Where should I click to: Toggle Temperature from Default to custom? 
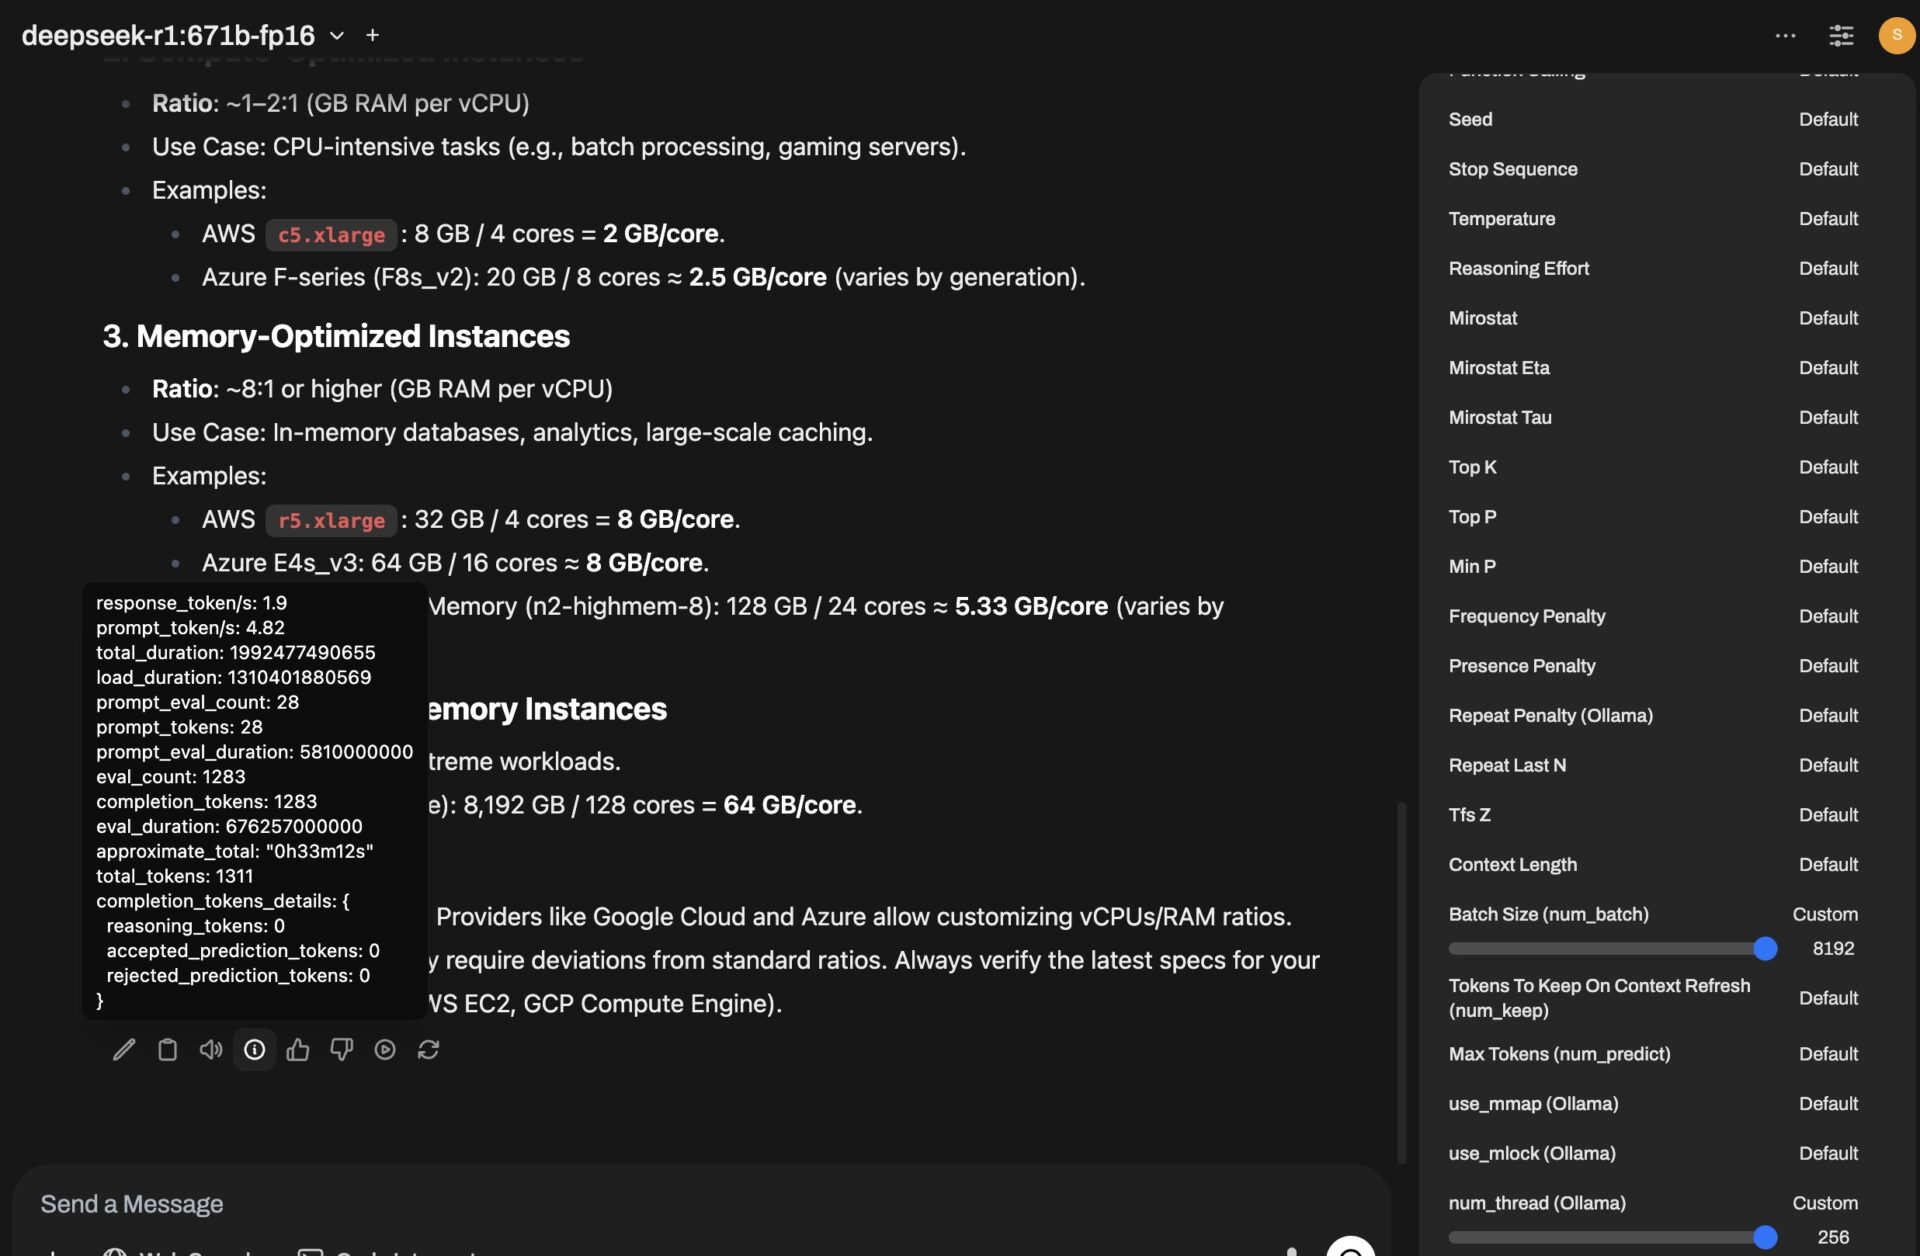1828,219
